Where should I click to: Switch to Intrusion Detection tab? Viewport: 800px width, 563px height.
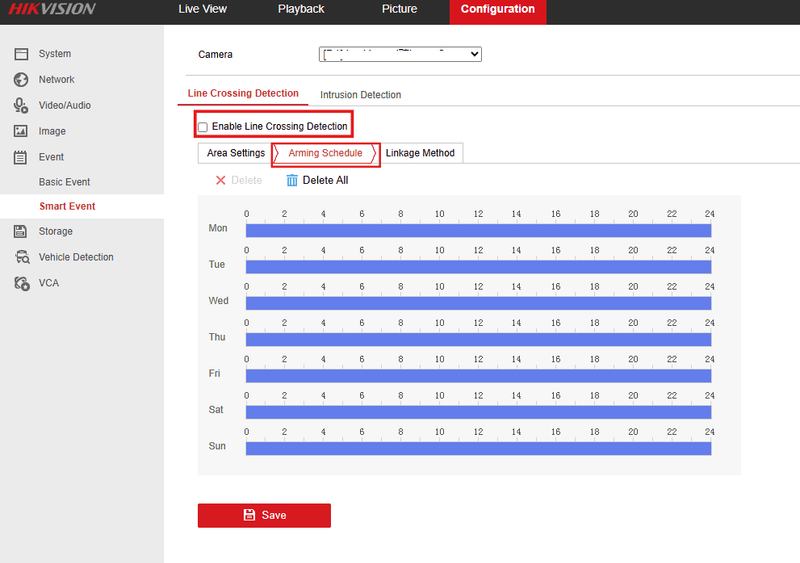click(x=361, y=94)
